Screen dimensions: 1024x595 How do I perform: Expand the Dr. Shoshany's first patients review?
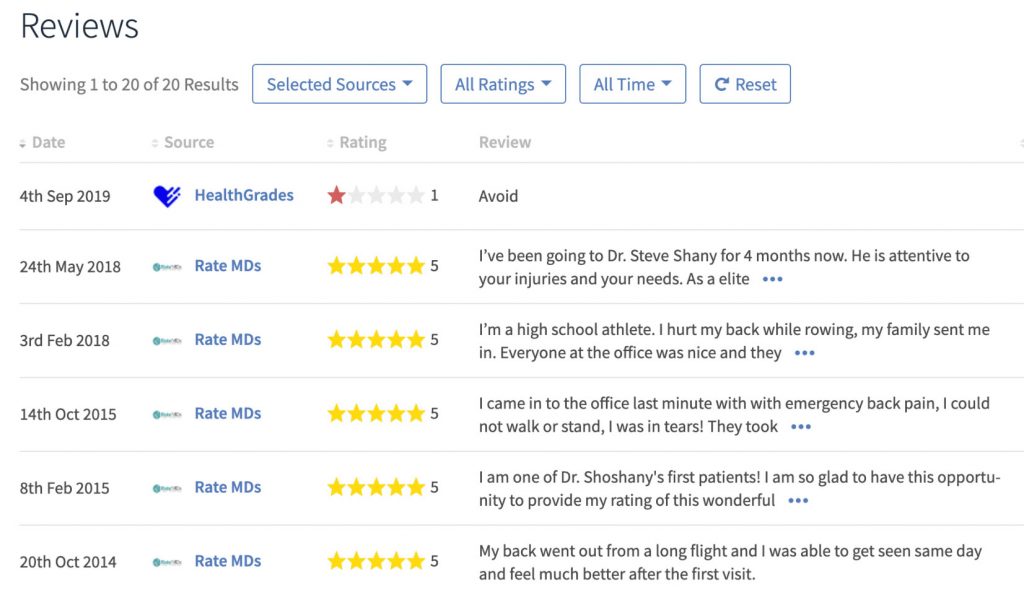(x=798, y=501)
